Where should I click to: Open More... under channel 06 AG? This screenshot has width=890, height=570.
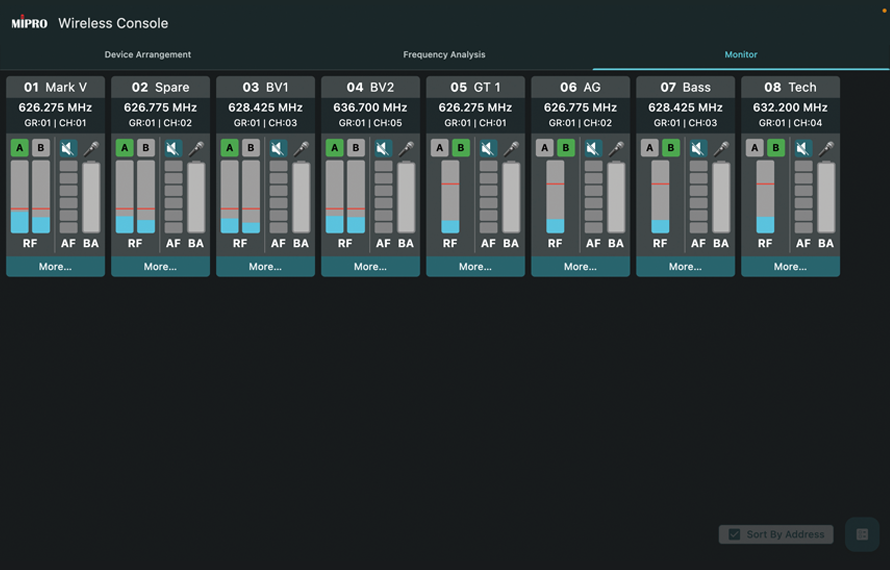click(580, 267)
